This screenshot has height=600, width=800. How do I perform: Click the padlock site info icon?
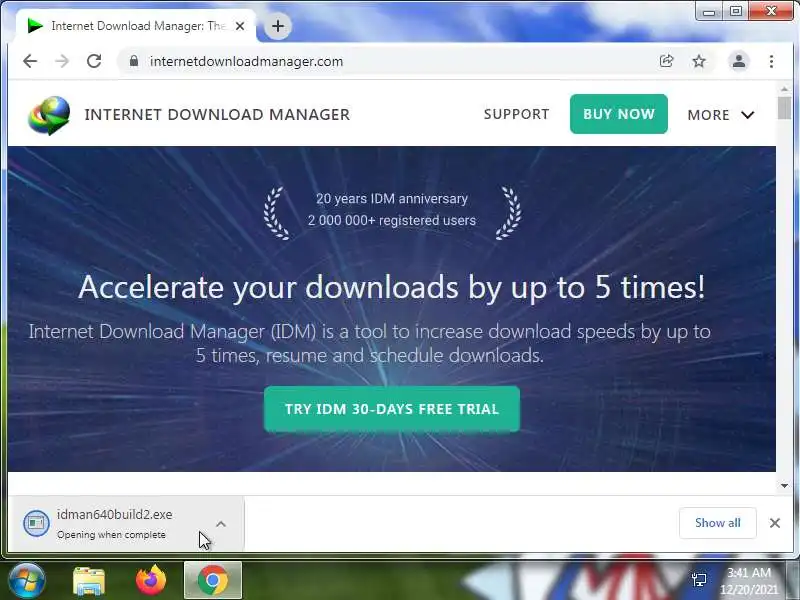(134, 61)
